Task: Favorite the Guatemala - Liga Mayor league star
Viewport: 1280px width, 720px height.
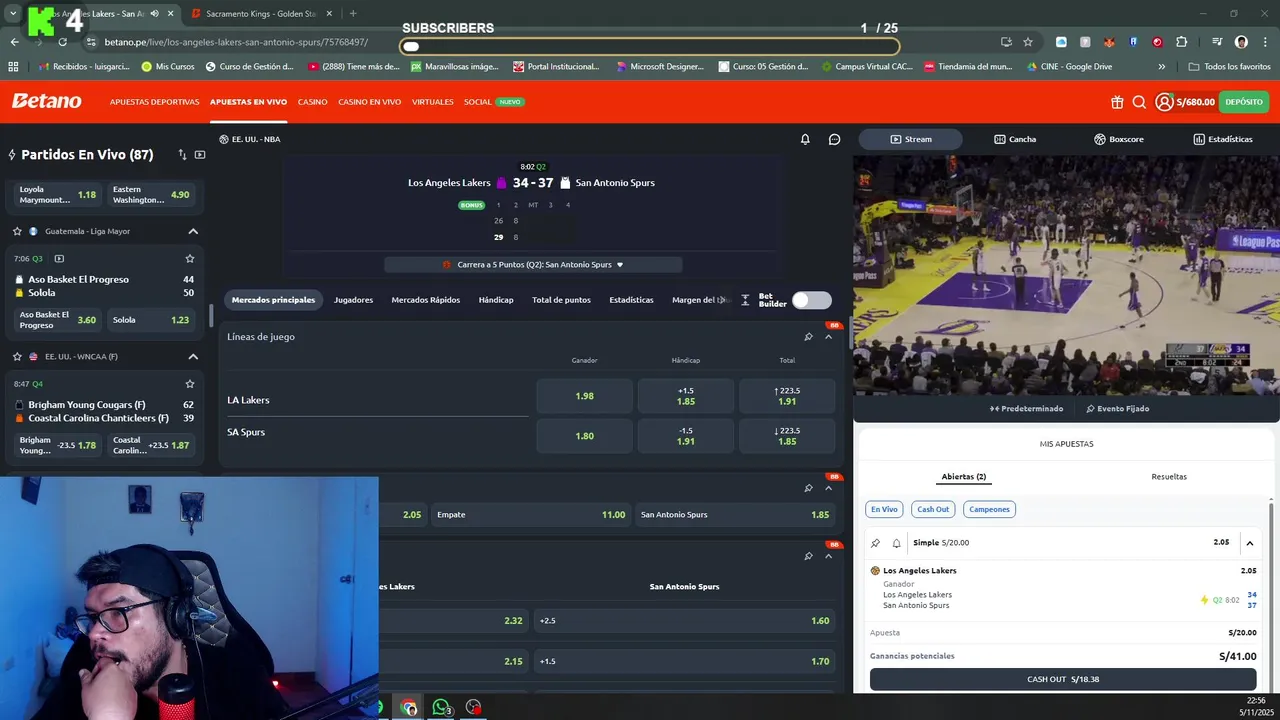Action: (18, 231)
